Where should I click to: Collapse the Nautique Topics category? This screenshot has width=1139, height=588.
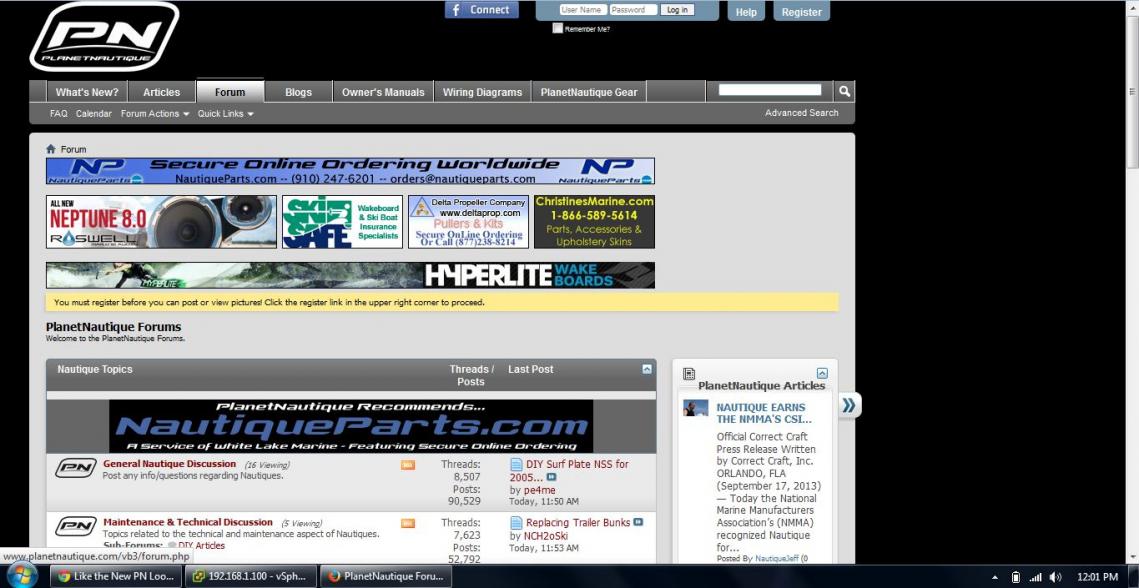646,369
